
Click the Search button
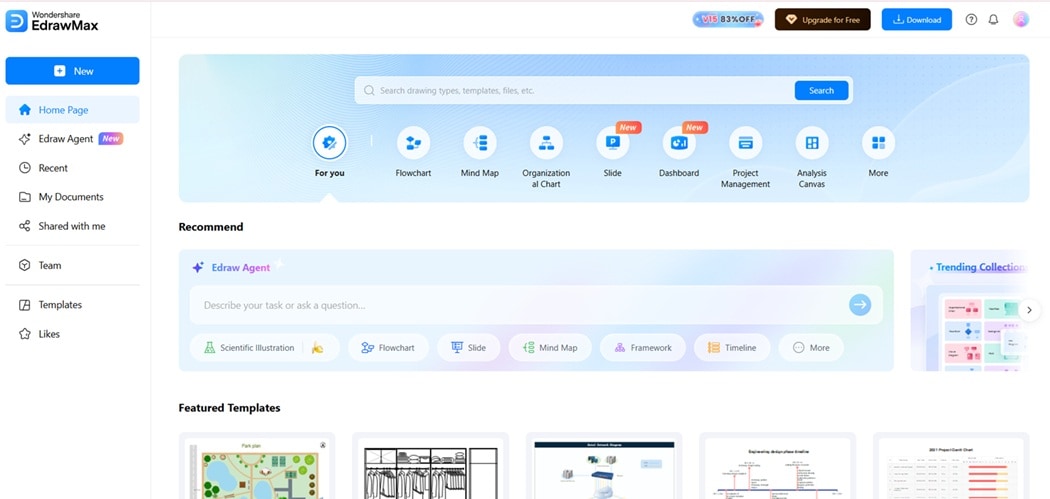(x=821, y=90)
